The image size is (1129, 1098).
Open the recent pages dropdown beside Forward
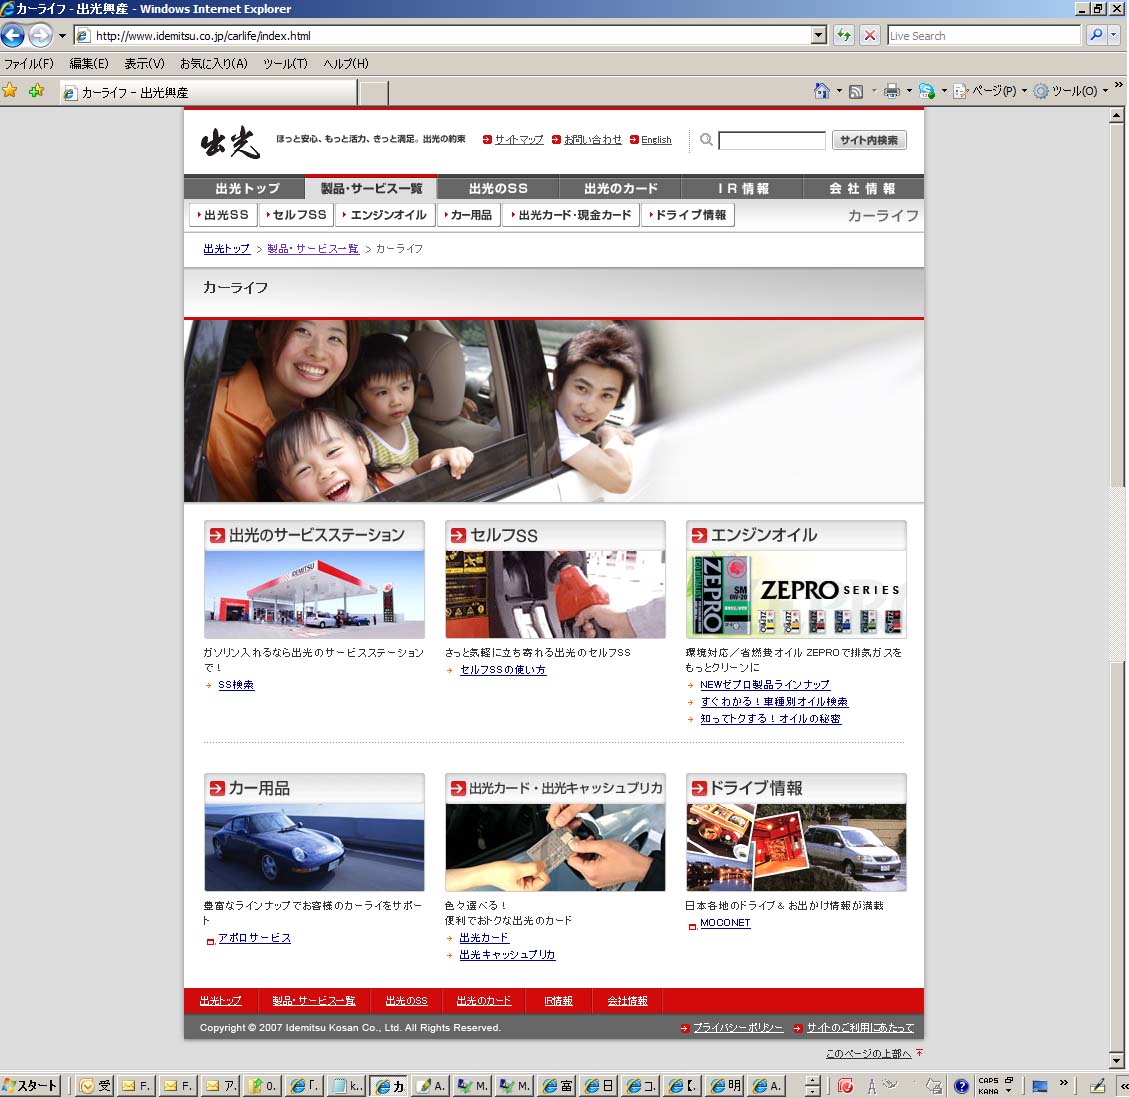coord(62,35)
